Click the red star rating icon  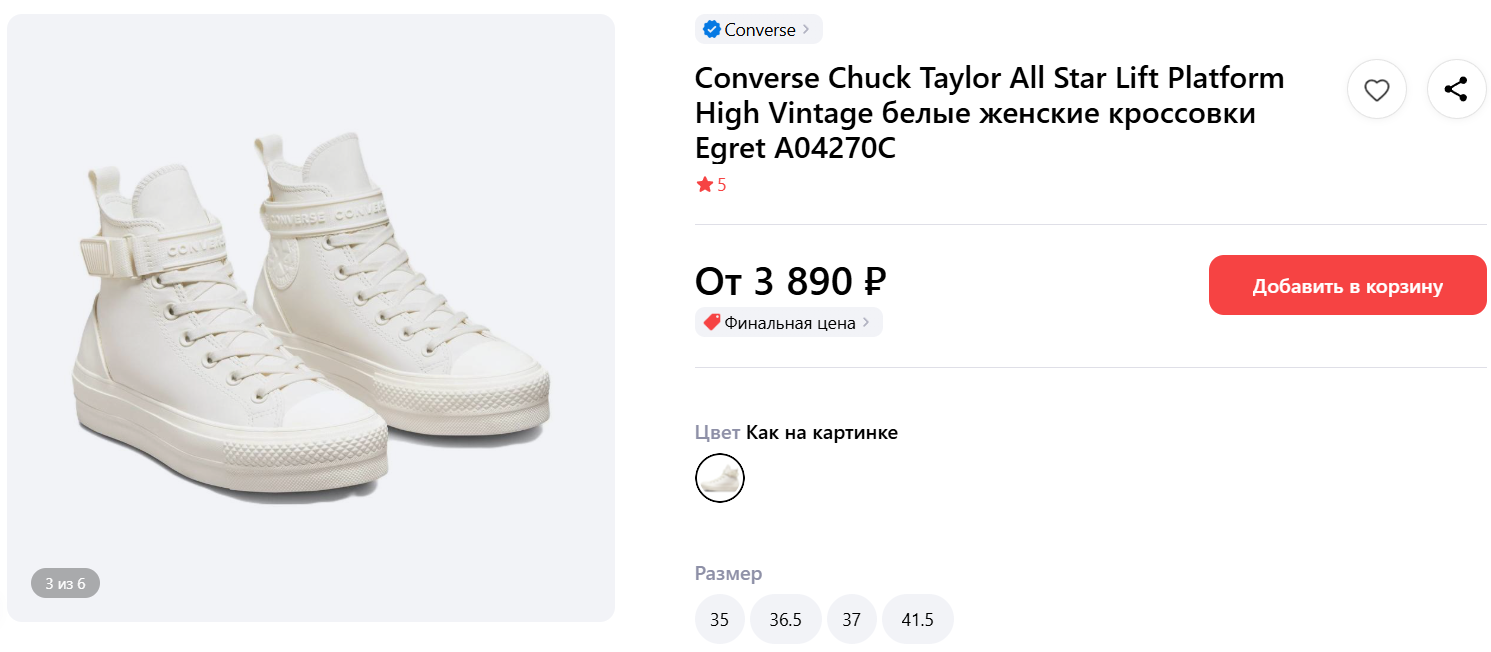704,185
